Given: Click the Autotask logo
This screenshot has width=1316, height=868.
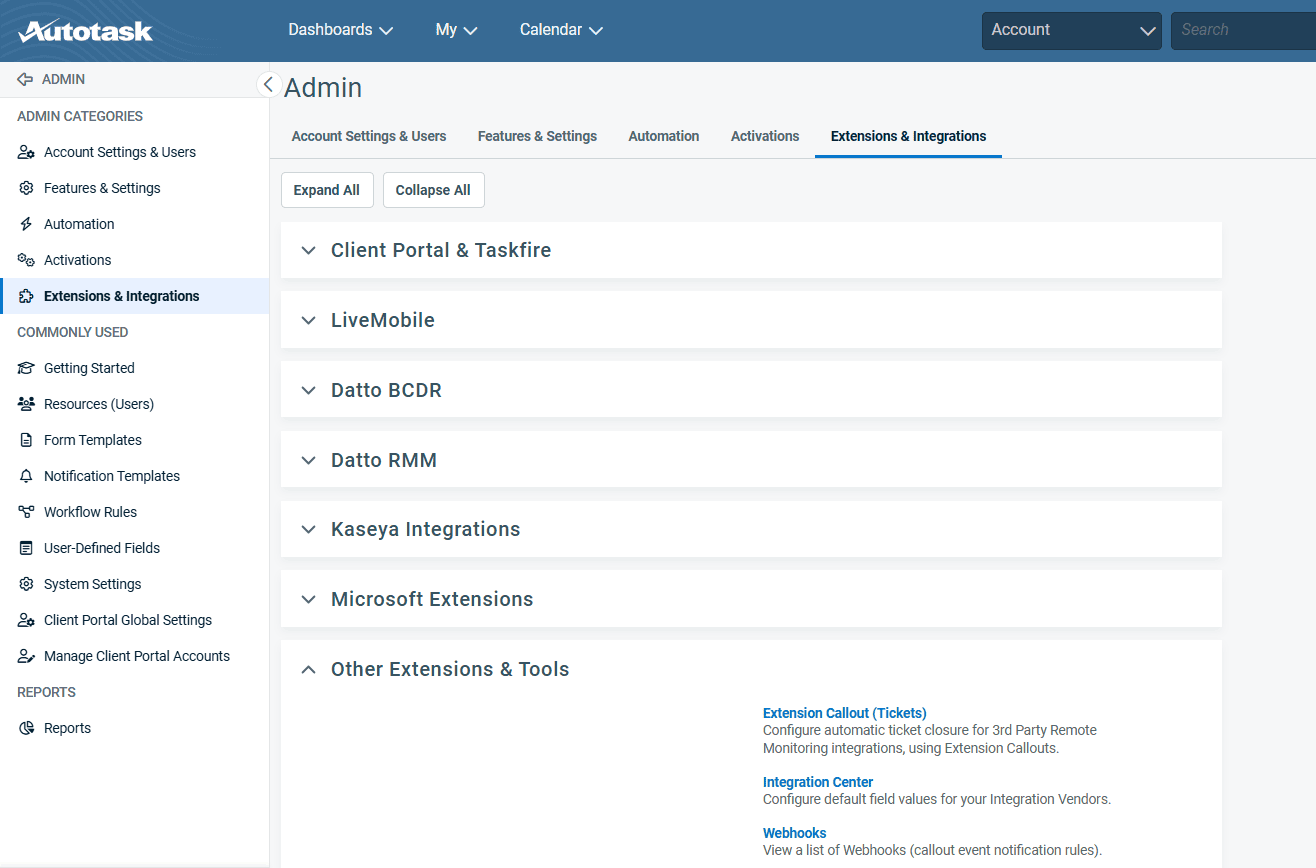Looking at the screenshot, I should pos(85,31).
